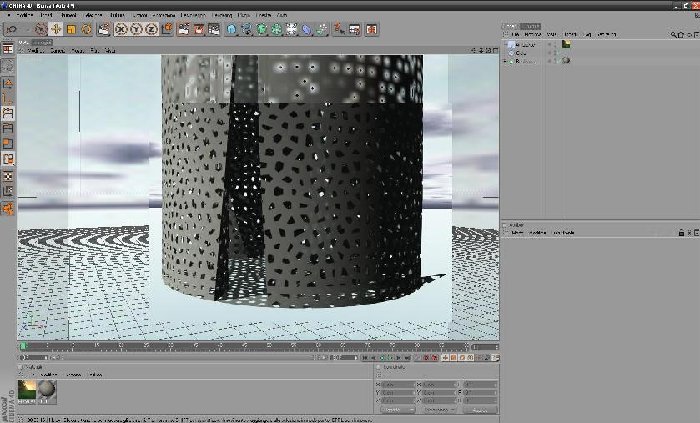Click the landscape texture tag on first object
The width and height of the screenshot is (700, 423).
coord(566,44)
